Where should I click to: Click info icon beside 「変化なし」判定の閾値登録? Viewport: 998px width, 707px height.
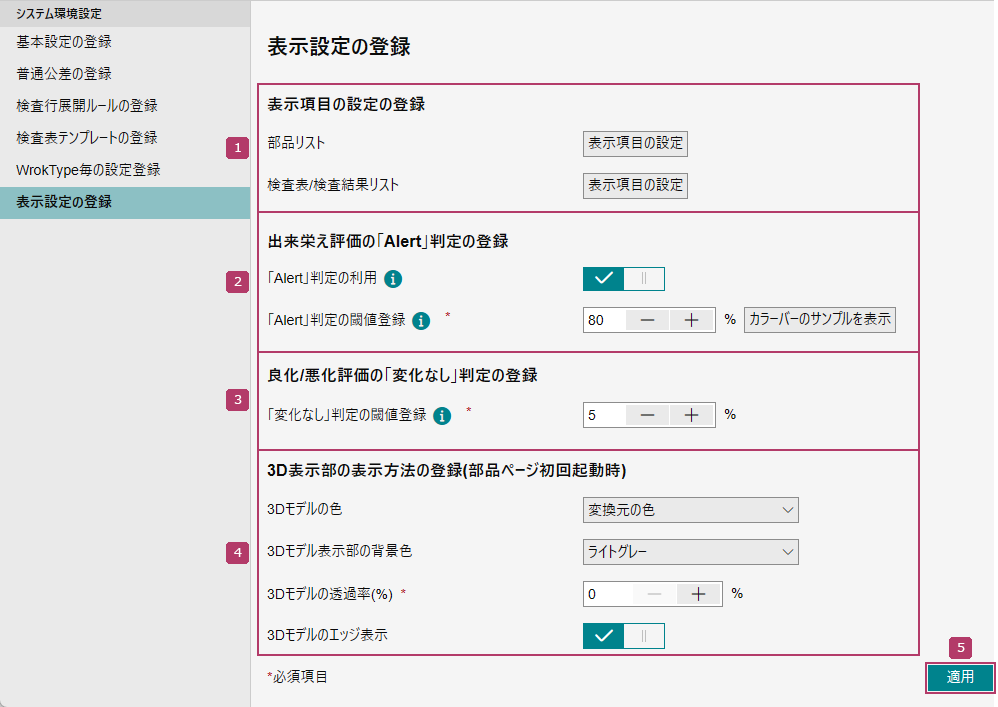[442, 415]
